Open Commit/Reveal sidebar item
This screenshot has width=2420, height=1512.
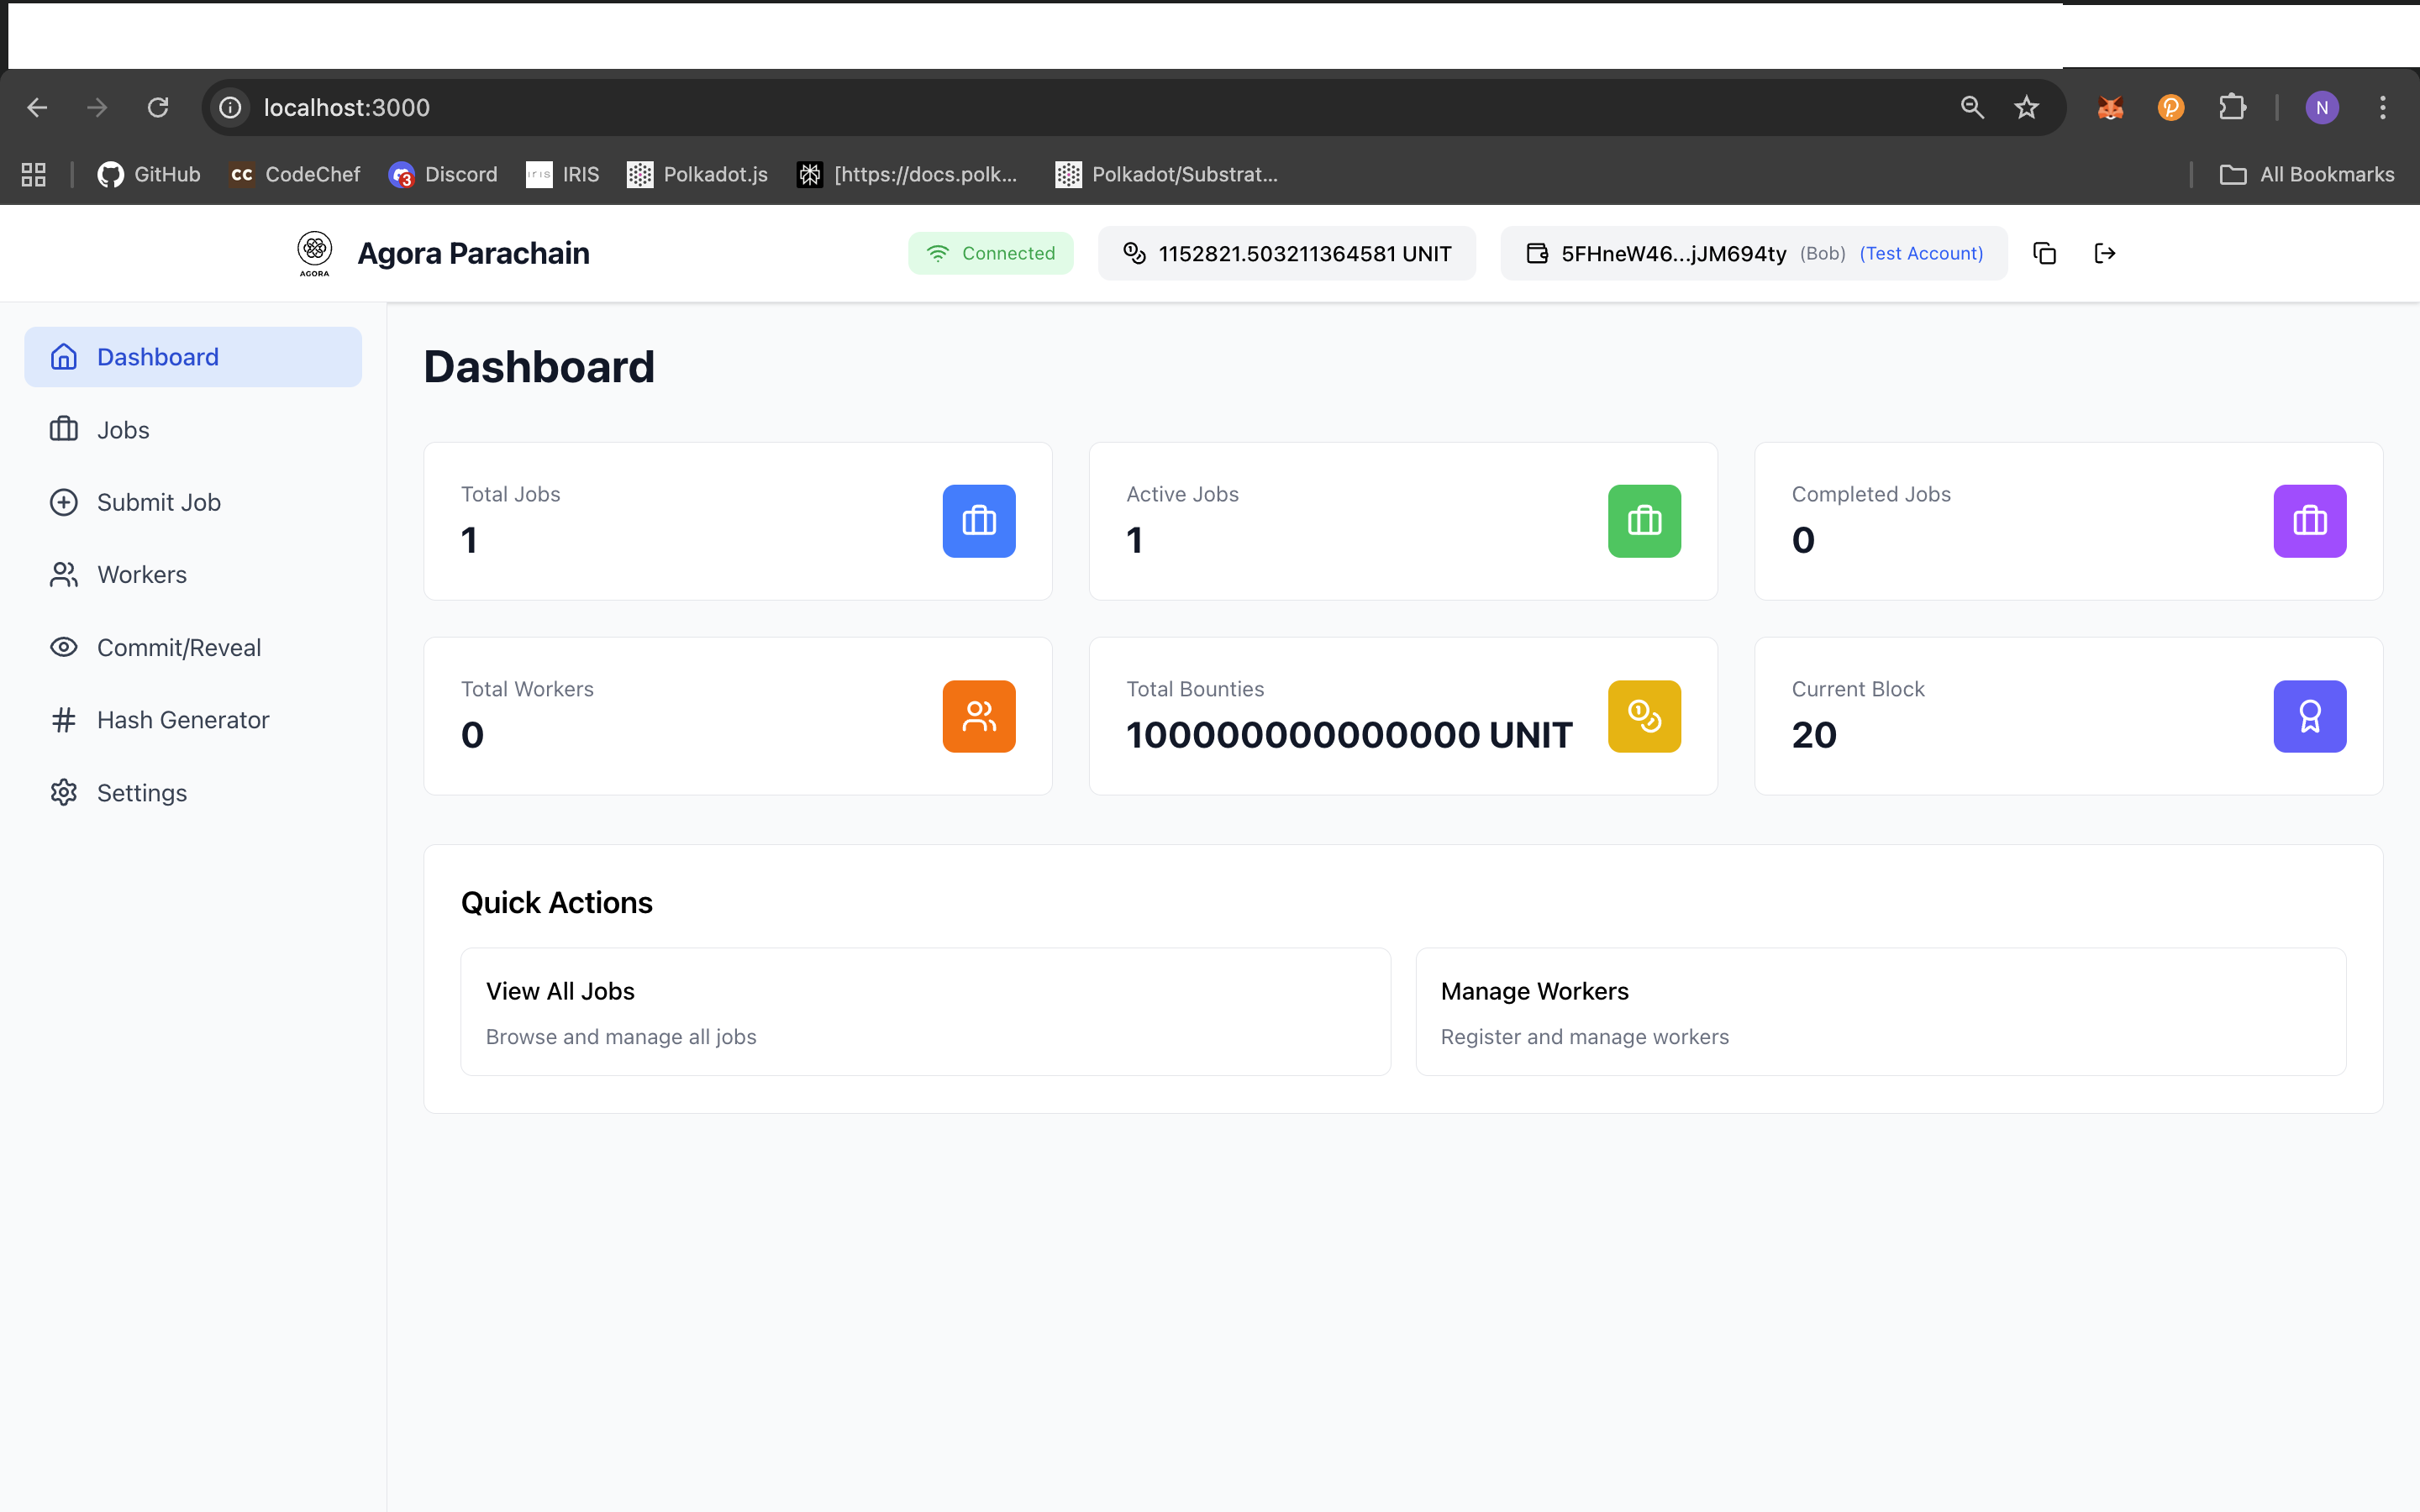178,647
